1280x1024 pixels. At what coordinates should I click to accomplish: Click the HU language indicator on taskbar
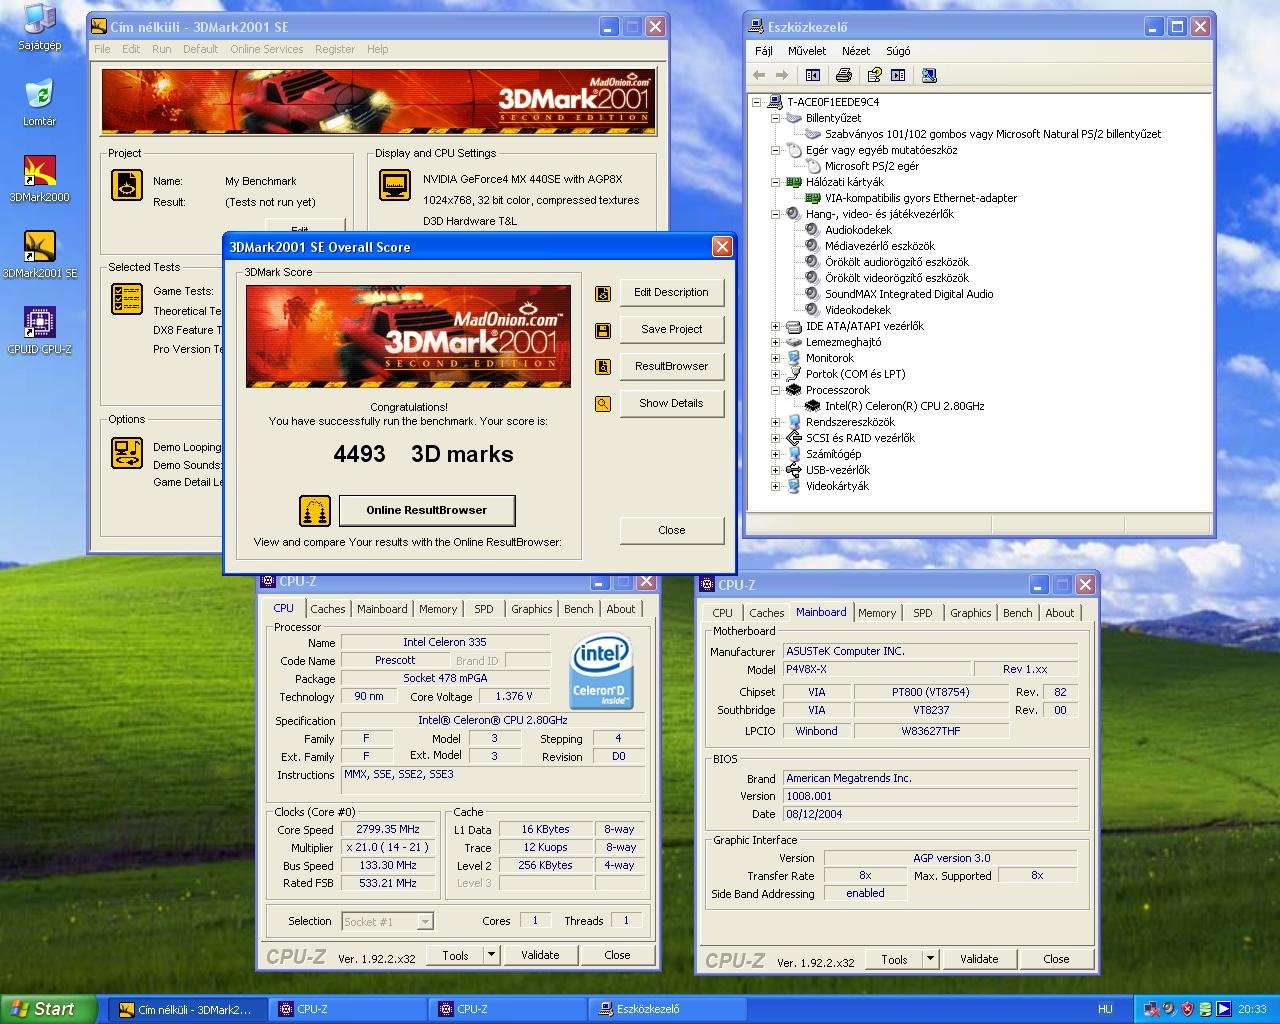pyautogui.click(x=1105, y=1009)
